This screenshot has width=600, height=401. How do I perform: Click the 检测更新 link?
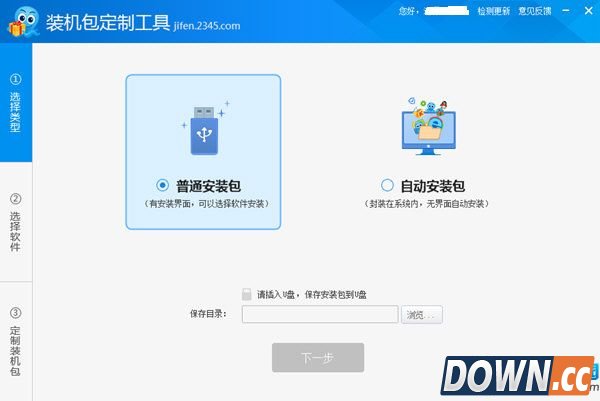coord(493,11)
